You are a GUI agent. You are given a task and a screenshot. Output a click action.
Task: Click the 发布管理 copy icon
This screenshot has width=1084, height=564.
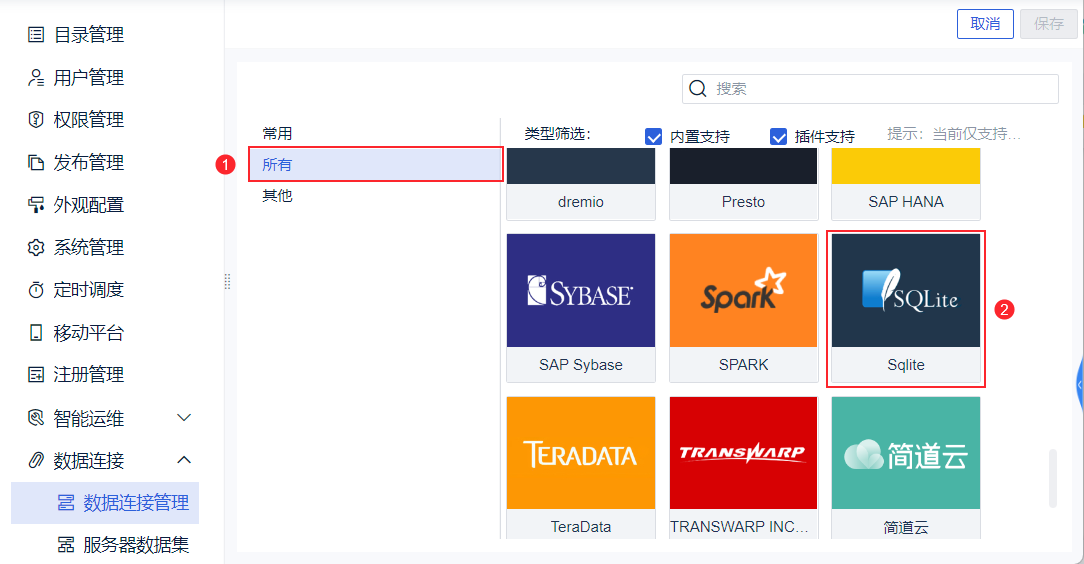pyautogui.click(x=36, y=162)
